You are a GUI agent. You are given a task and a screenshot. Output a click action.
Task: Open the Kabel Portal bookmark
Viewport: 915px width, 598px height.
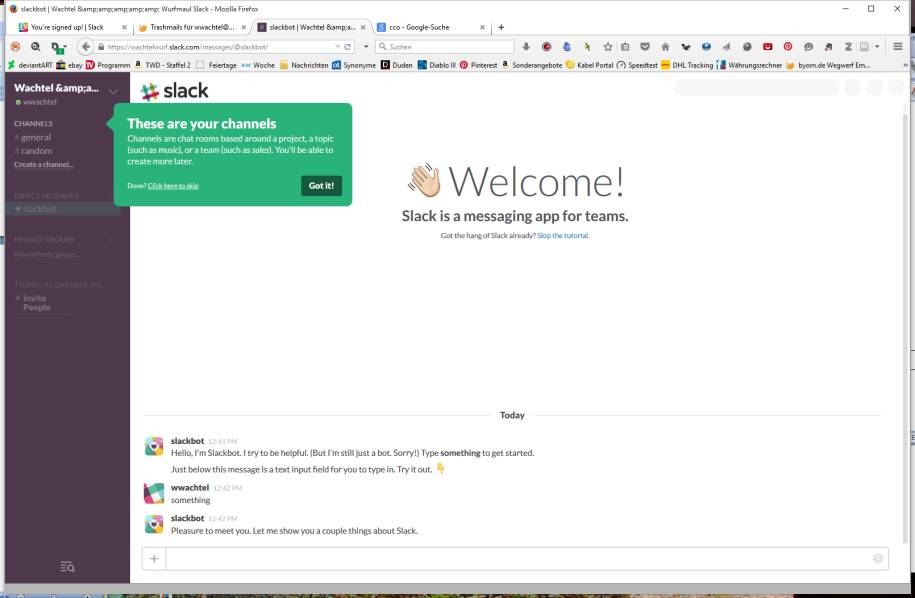pos(589,65)
